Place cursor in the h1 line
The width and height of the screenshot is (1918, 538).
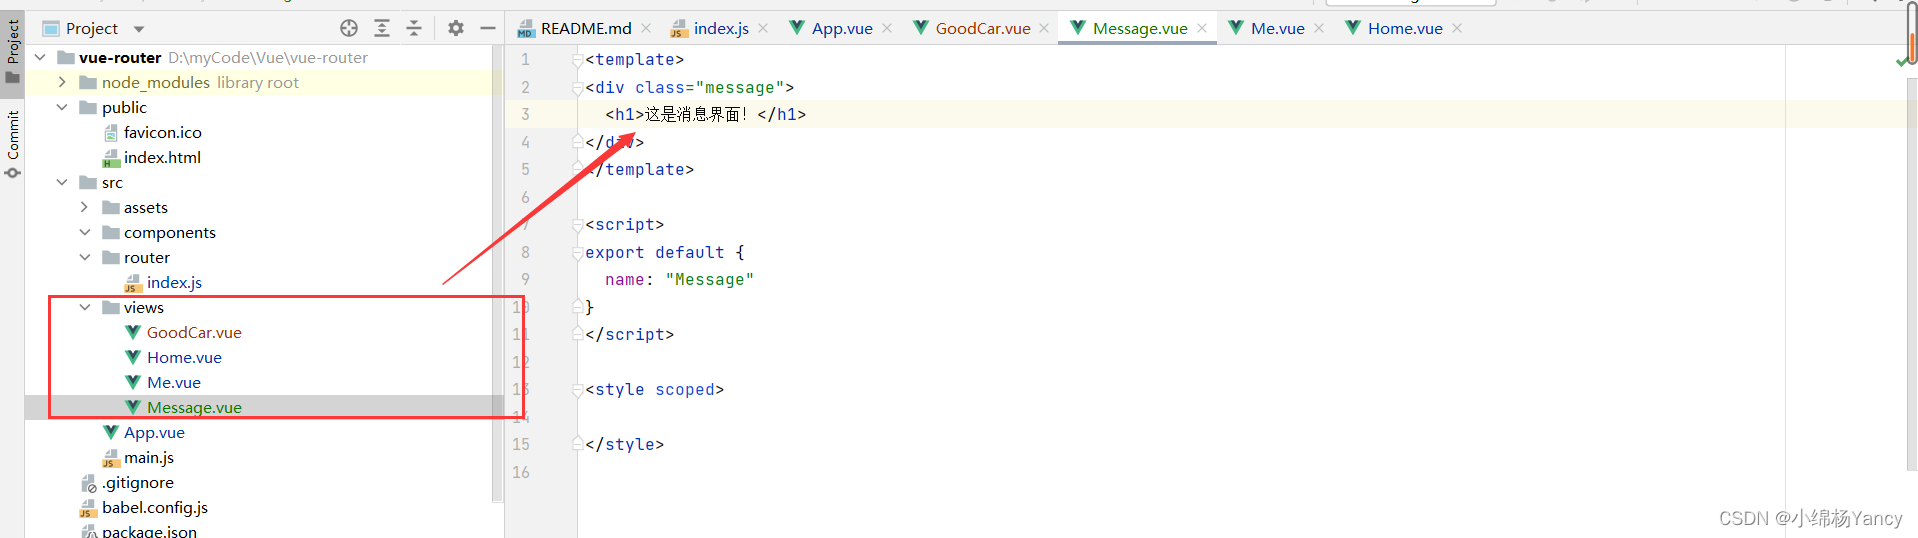tap(705, 115)
